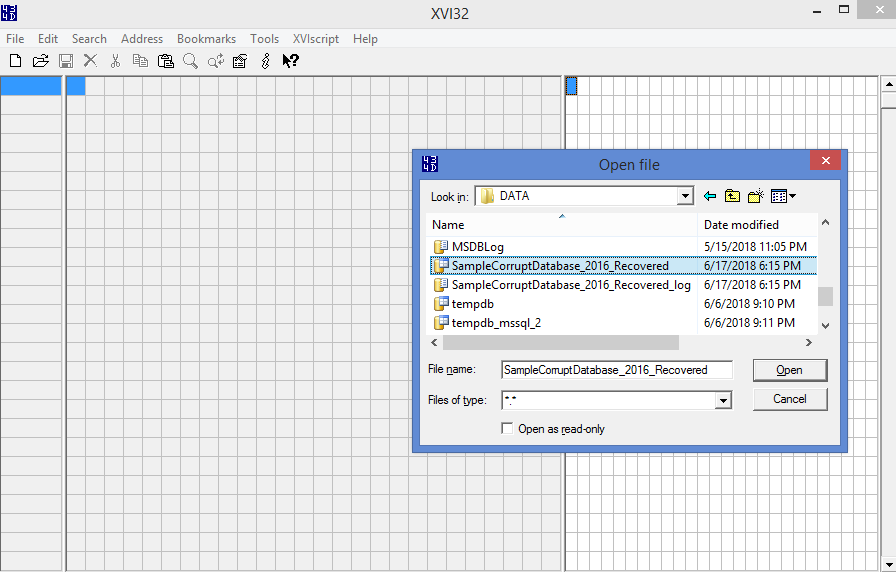Click the Create New Folder icon
Image resolution: width=896 pixels, height=572 pixels.
click(x=756, y=196)
